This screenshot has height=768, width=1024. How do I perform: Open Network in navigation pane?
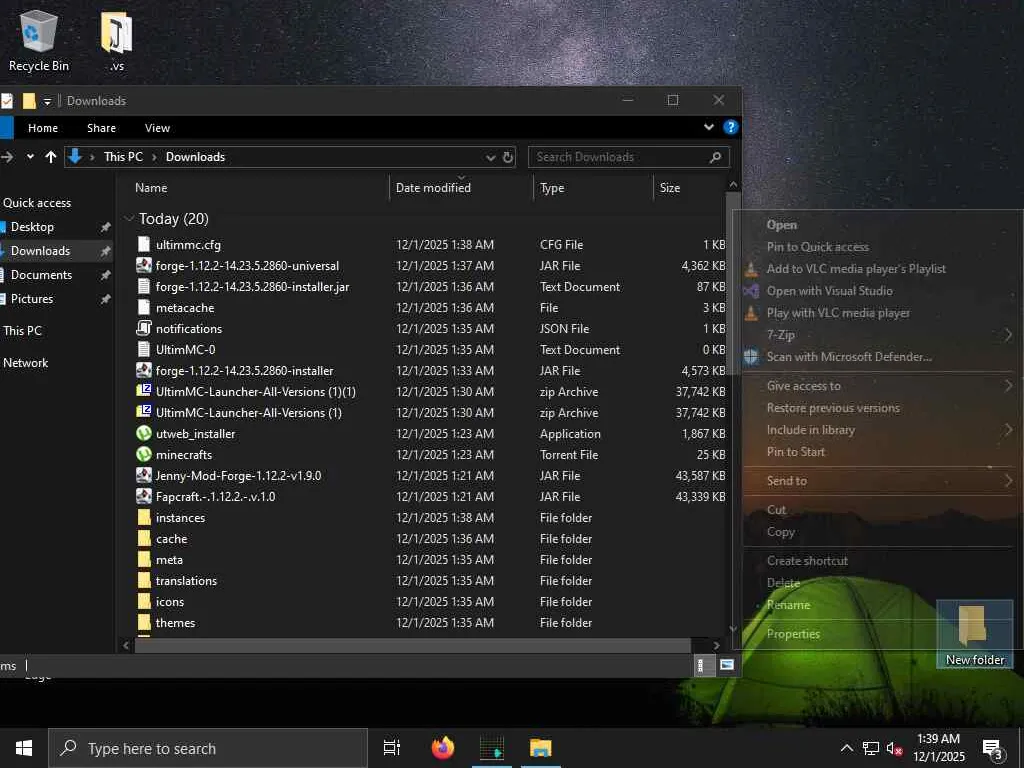click(x=25, y=362)
